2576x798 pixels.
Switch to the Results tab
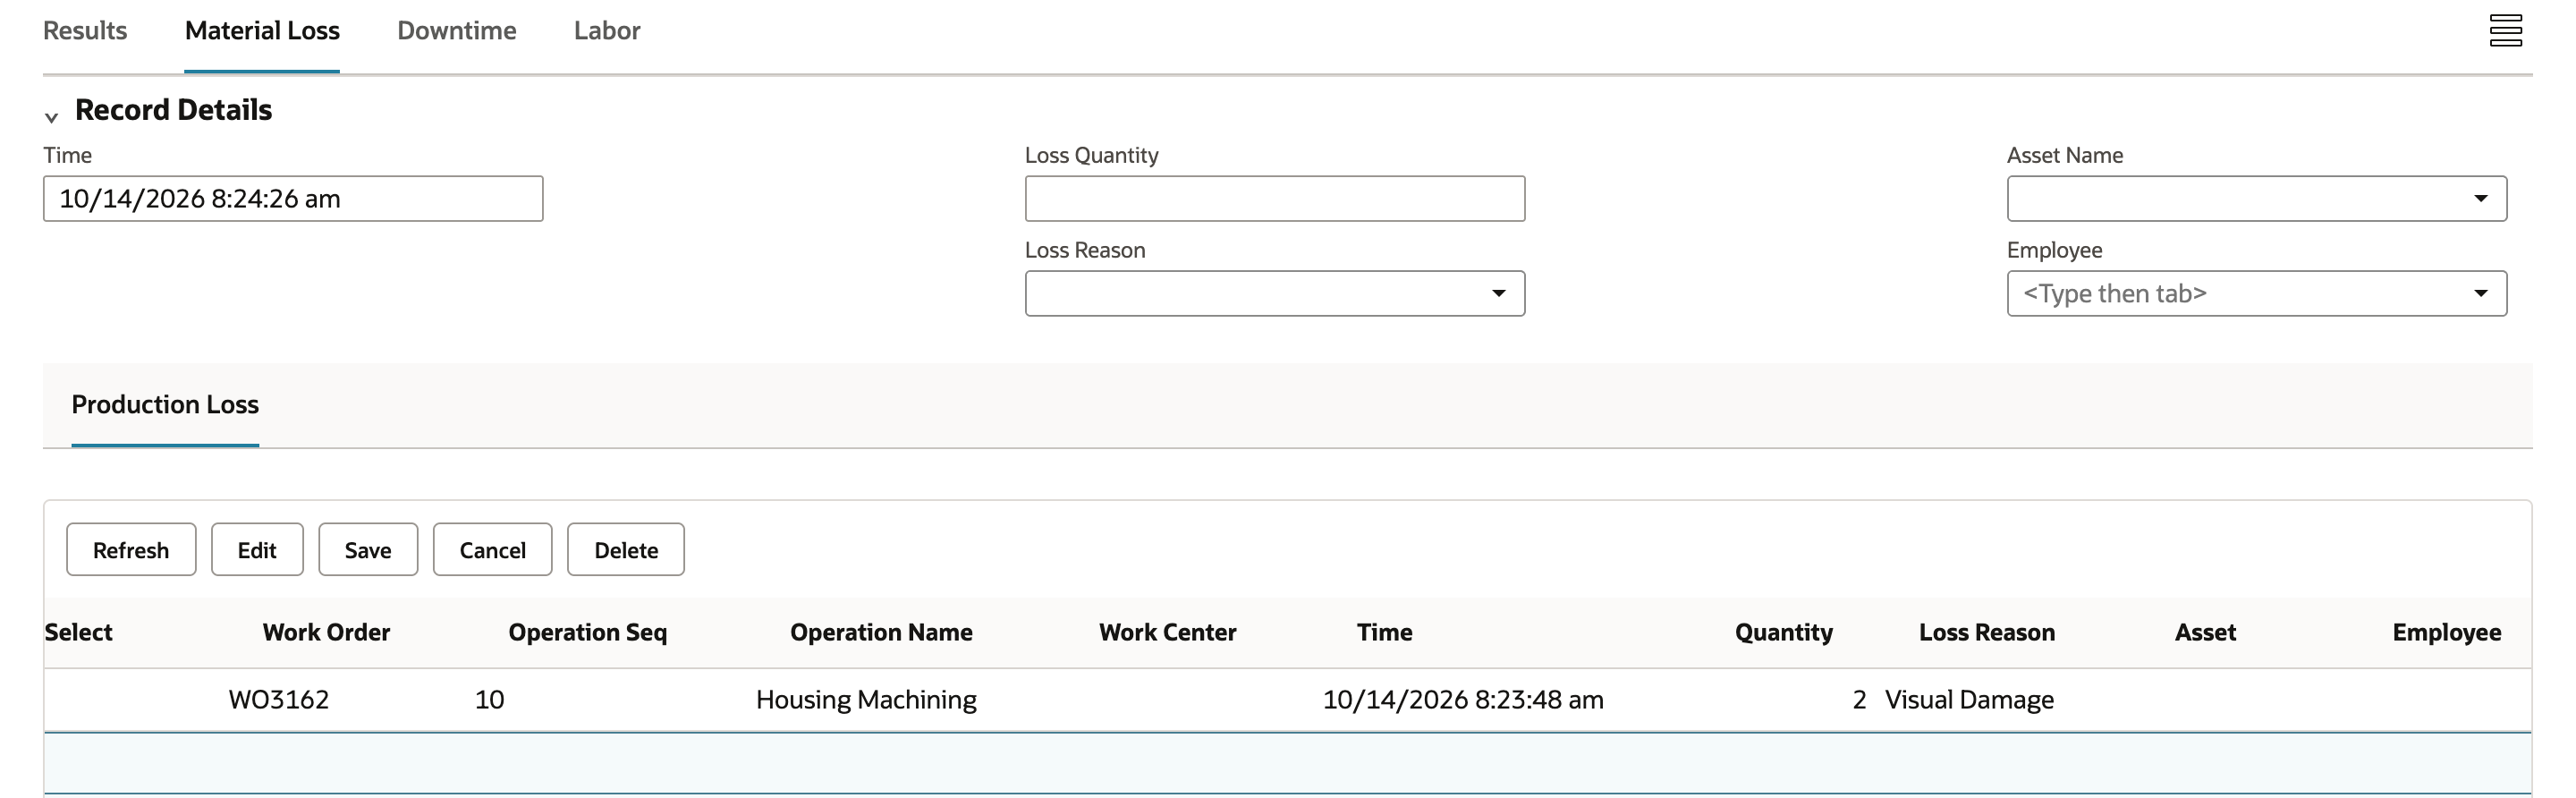tap(85, 31)
